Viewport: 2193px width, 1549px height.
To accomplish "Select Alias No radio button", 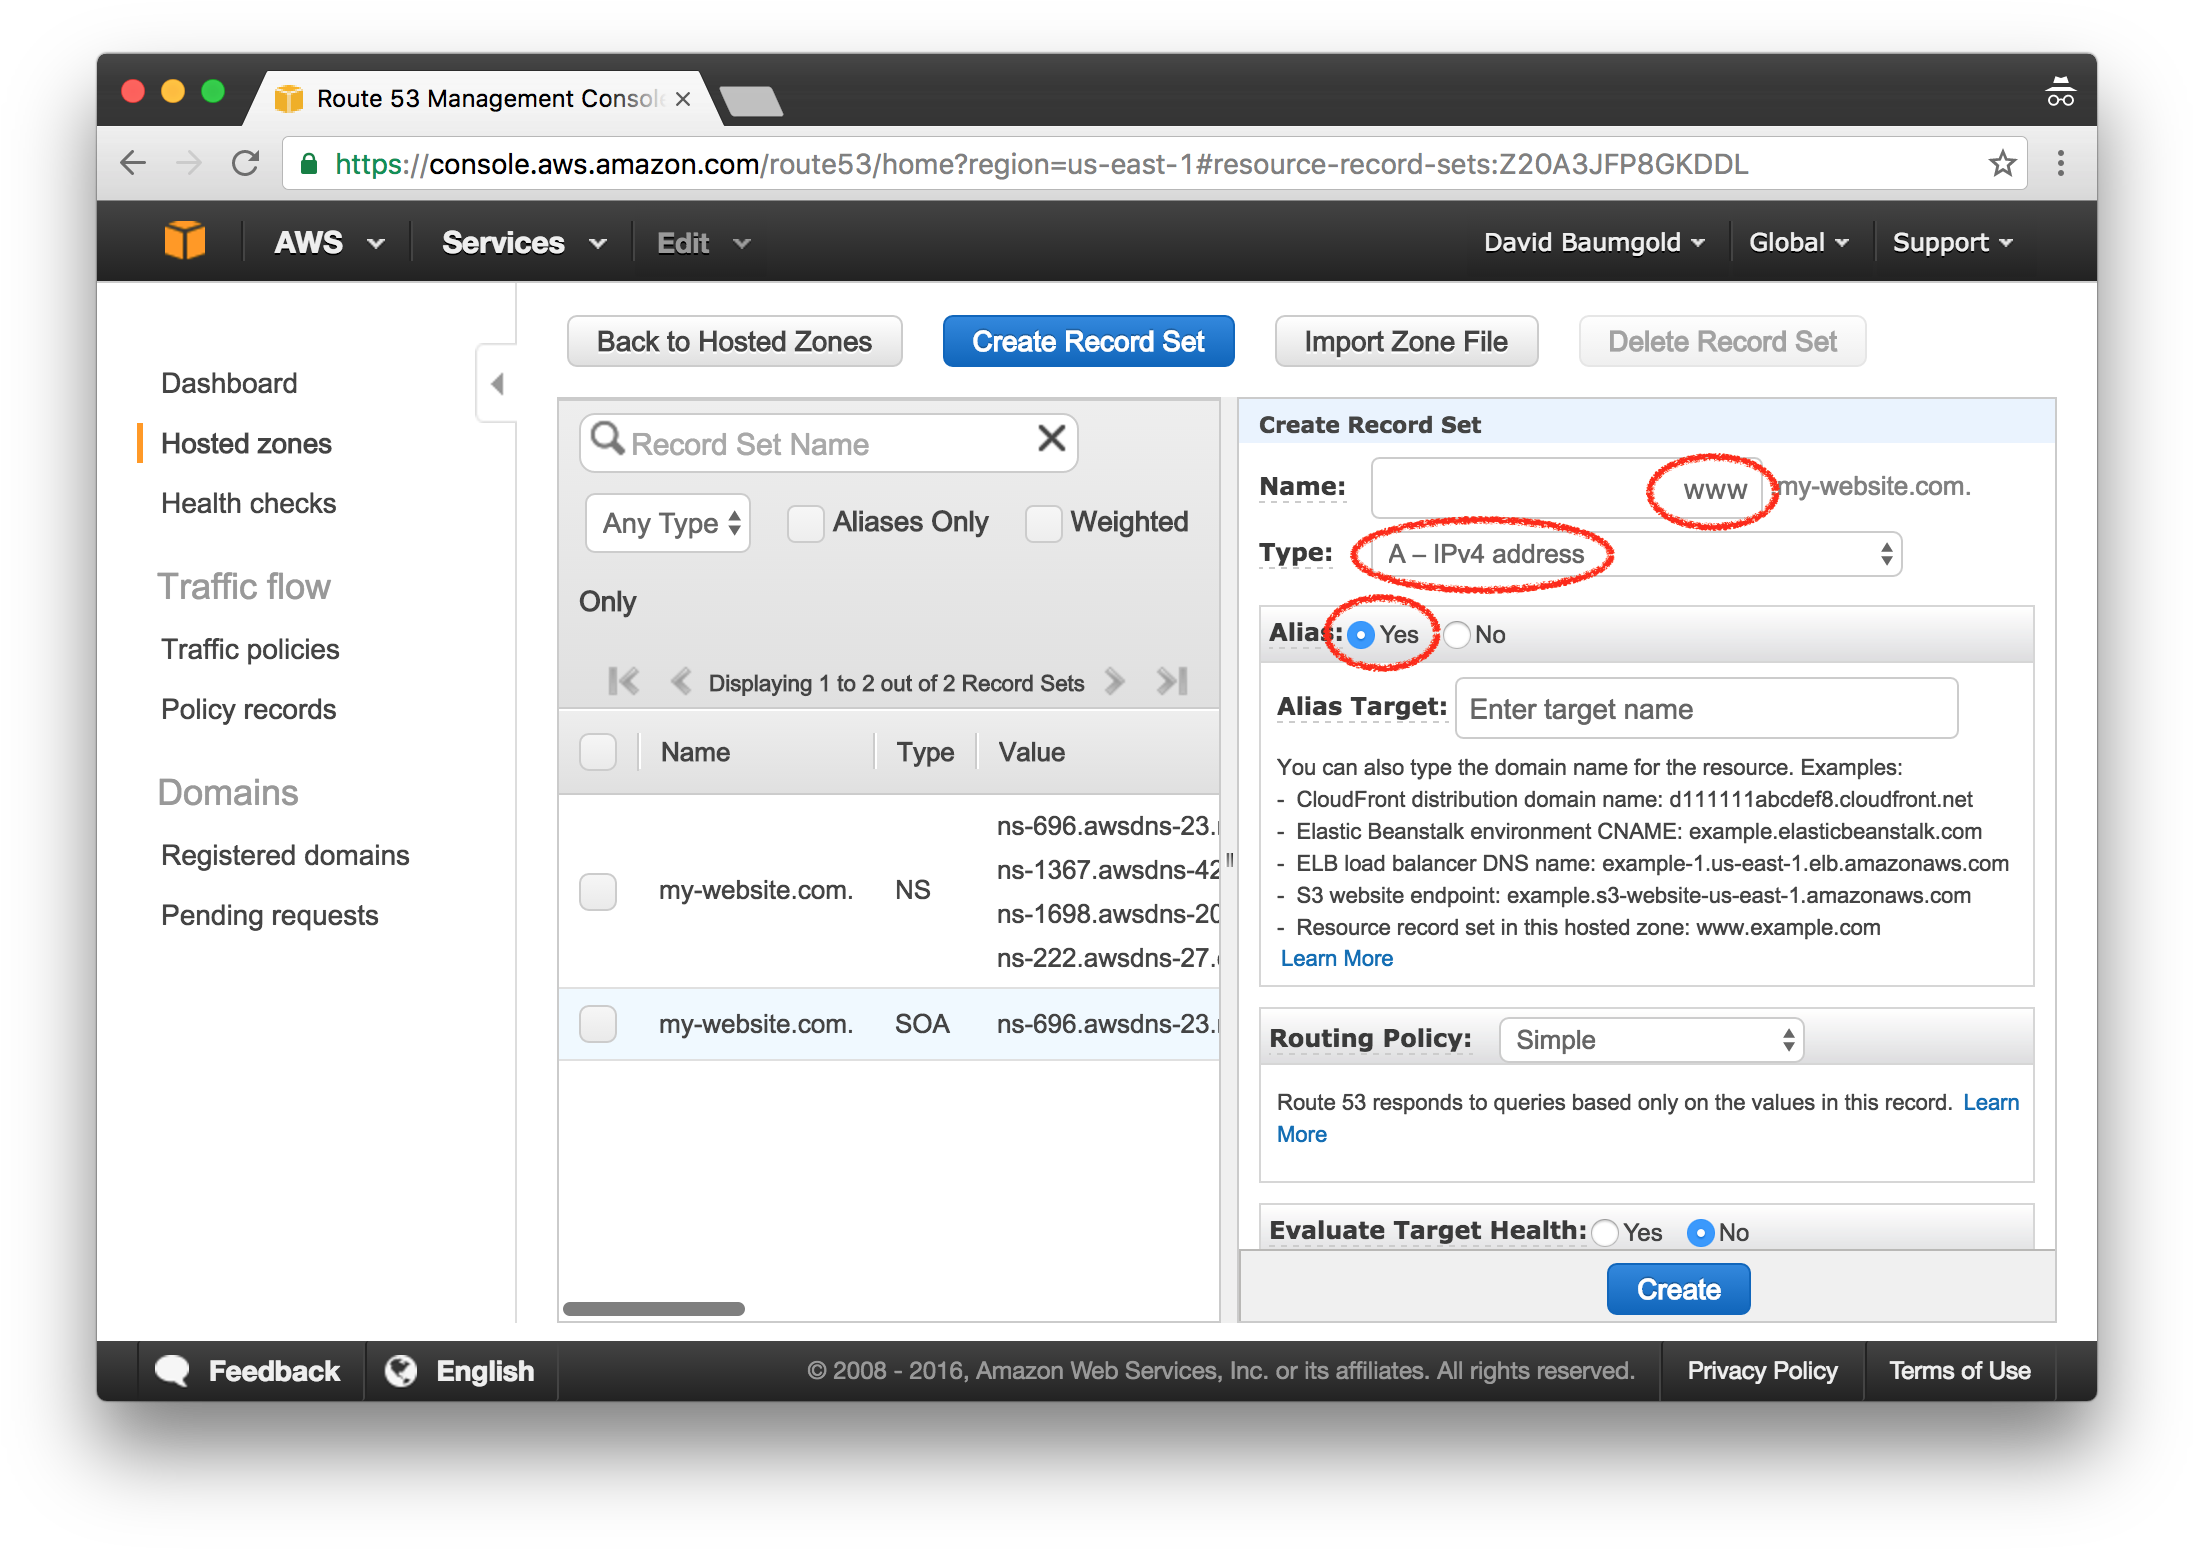I will (1457, 635).
